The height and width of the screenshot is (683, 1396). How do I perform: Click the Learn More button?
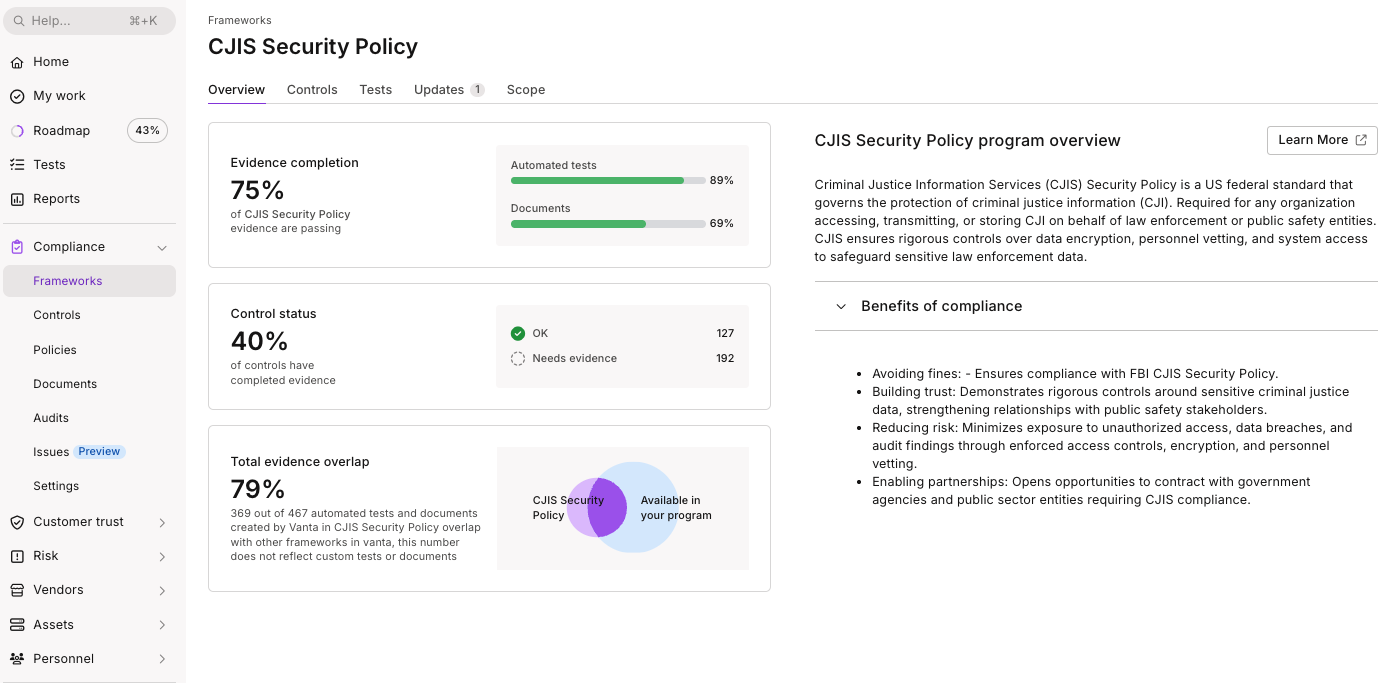[1322, 140]
